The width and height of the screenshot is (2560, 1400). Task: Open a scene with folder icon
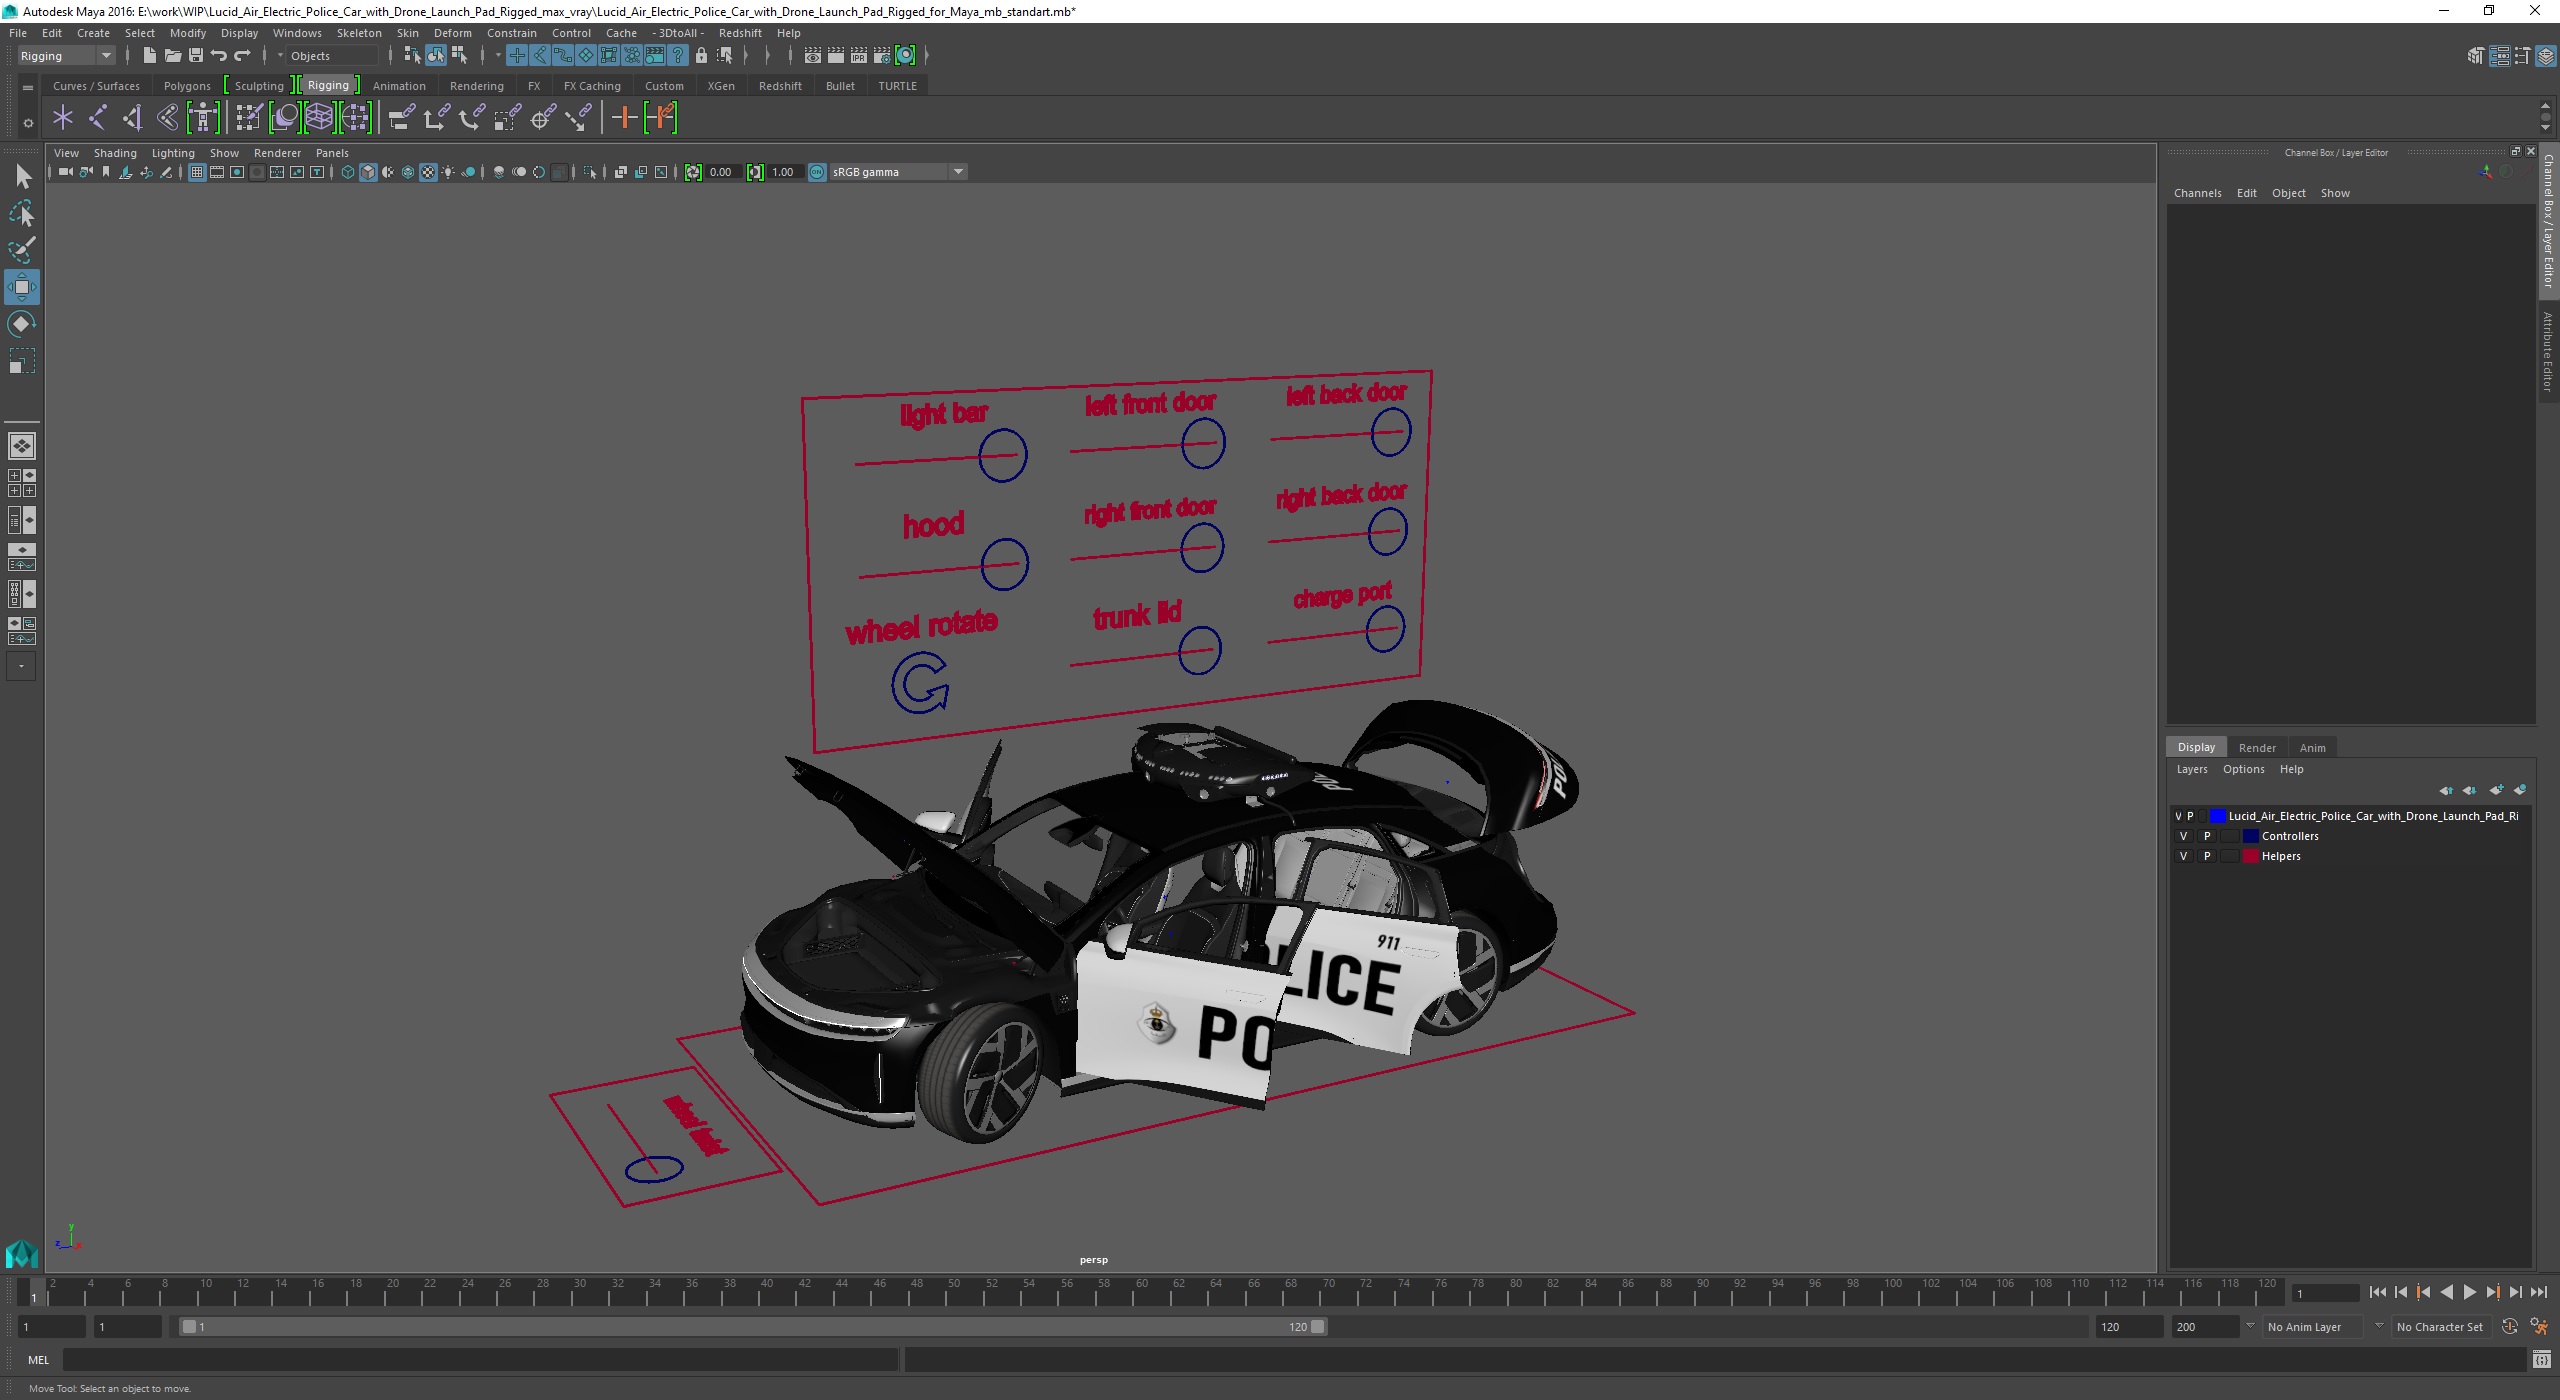pyautogui.click(x=172, y=56)
